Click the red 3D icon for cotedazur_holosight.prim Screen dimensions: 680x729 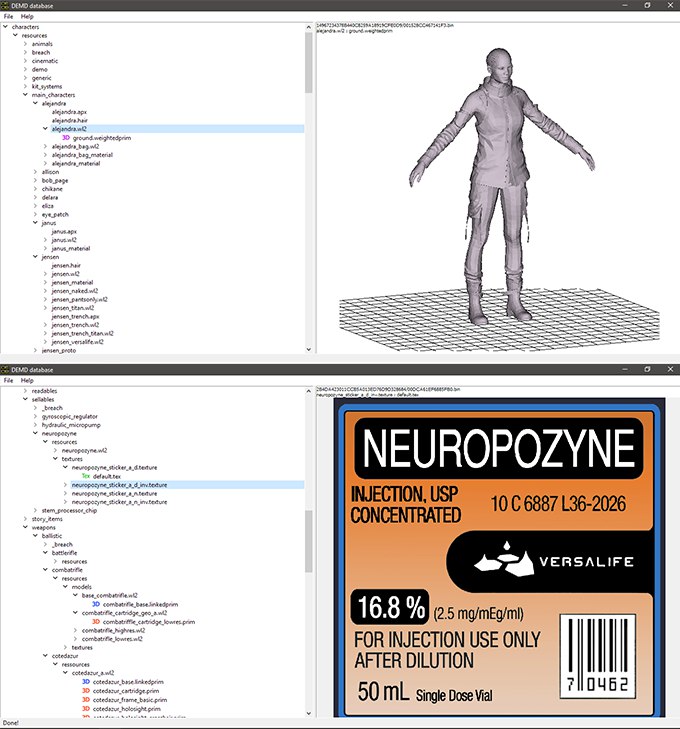tap(86, 709)
